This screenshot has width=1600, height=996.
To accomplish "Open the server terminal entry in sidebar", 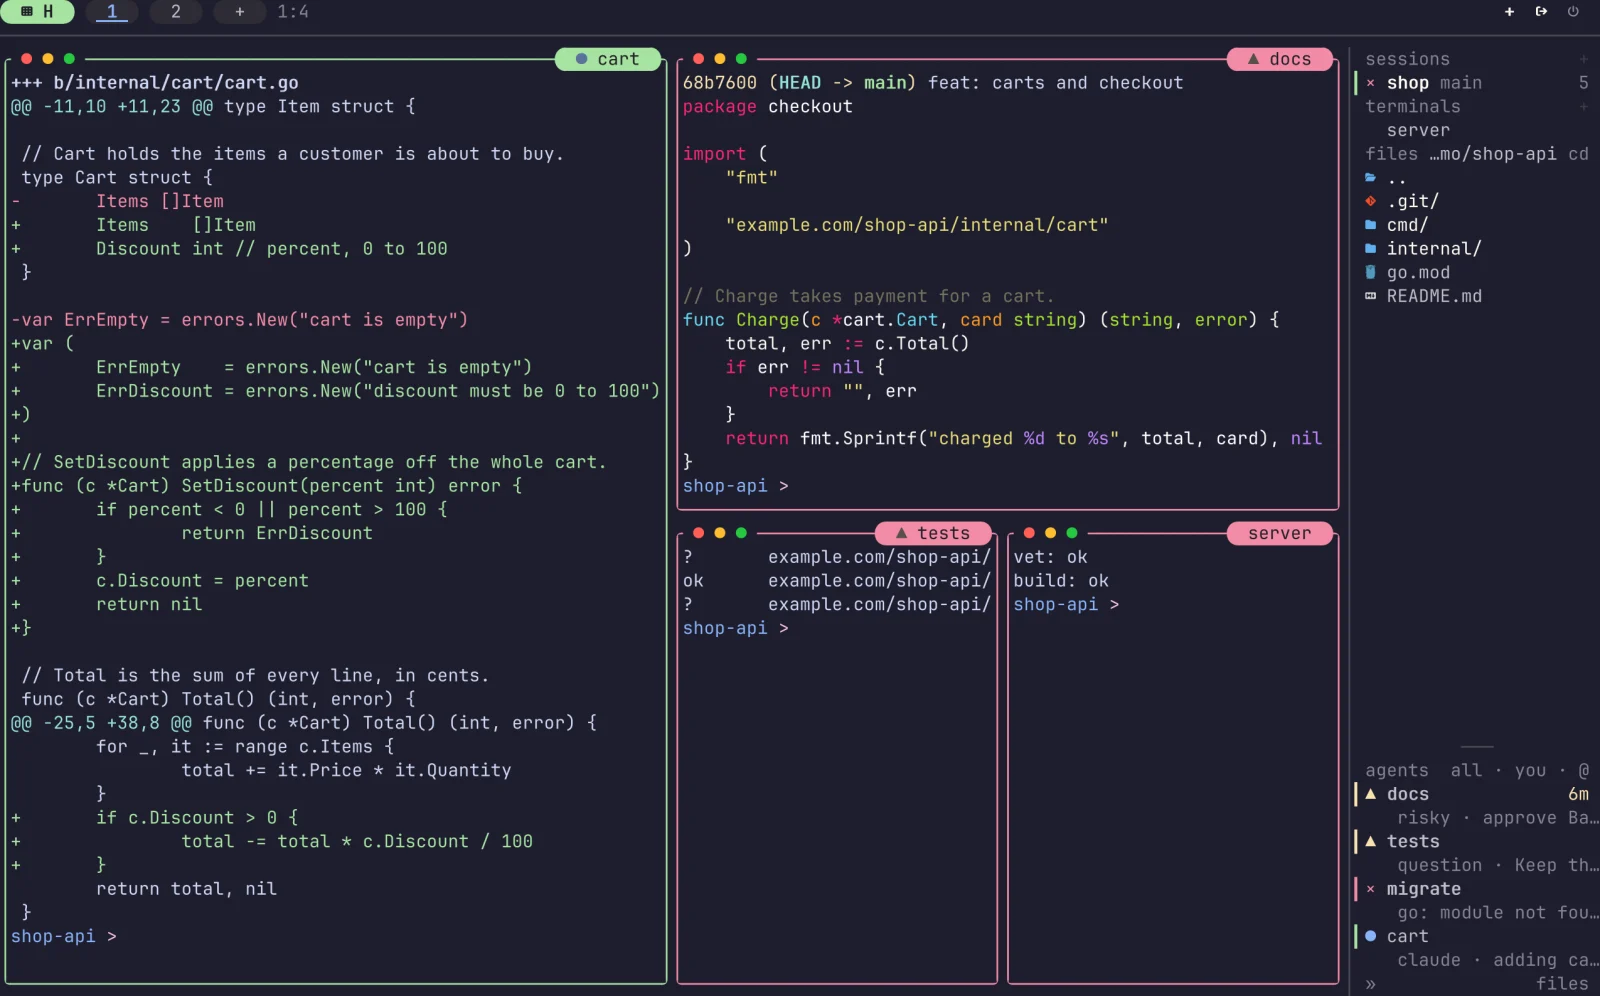I will (x=1418, y=131).
